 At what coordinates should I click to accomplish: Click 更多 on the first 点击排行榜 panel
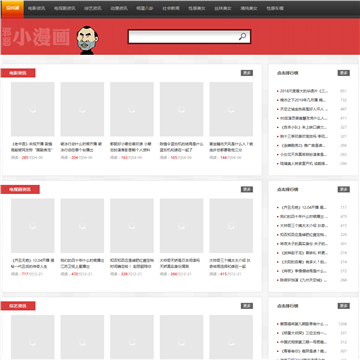[x=344, y=73]
